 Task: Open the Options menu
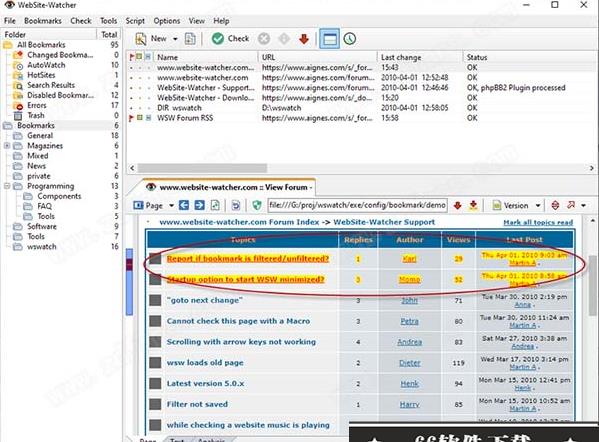[167, 21]
